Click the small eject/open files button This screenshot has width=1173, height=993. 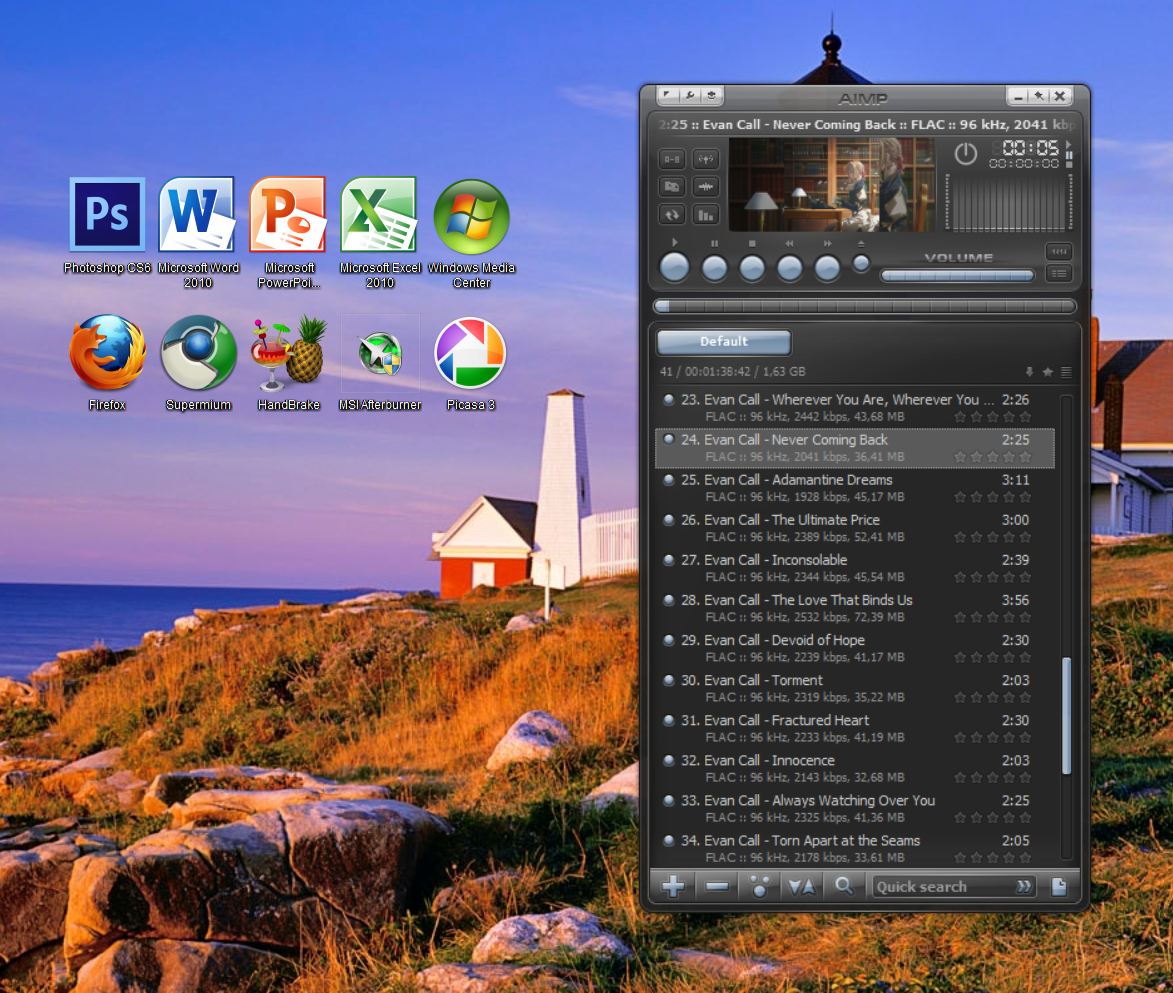tap(861, 263)
